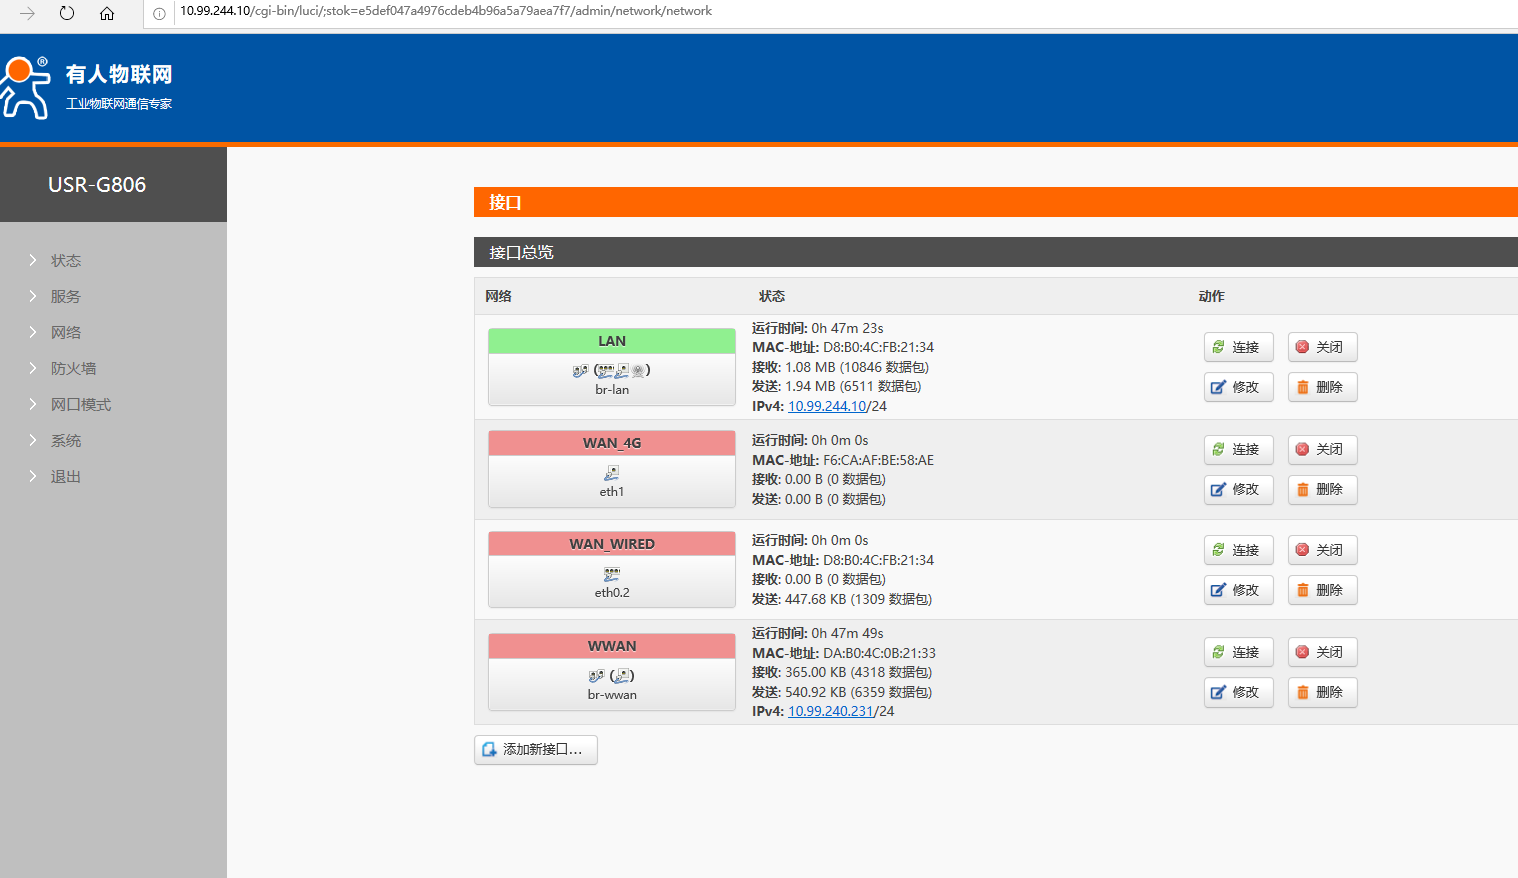Viewport: 1518px width, 878px height.
Task: Click the eth1 interface icon under WAN_4G
Action: pyautogui.click(x=612, y=473)
